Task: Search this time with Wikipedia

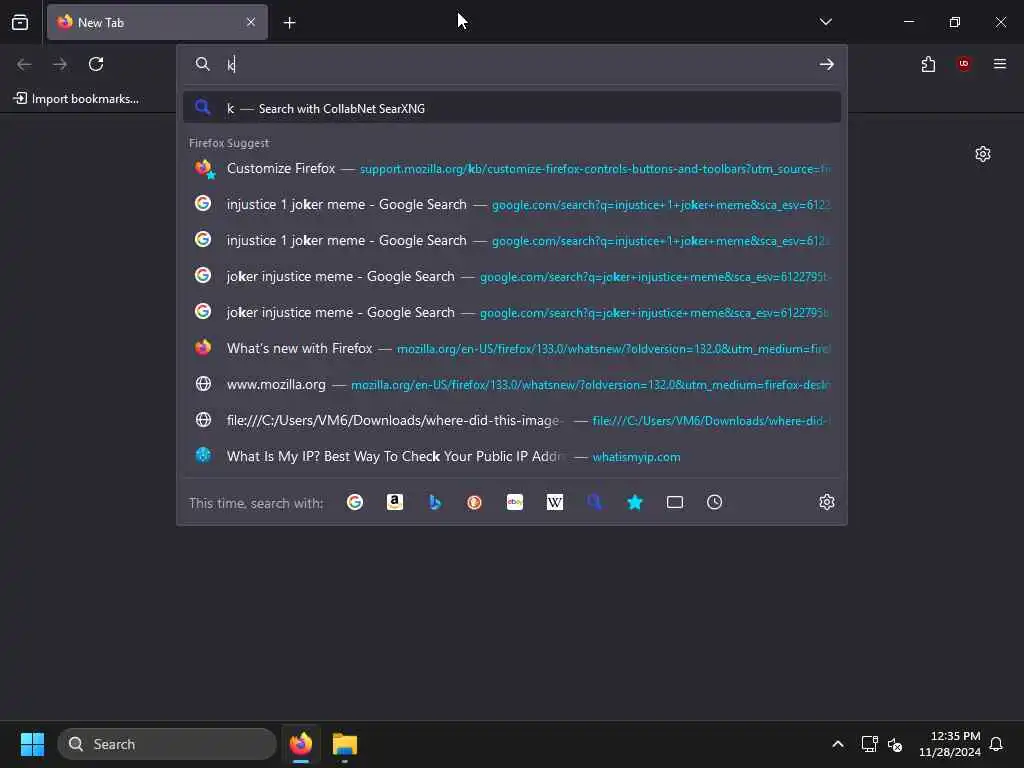Action: 554,502
